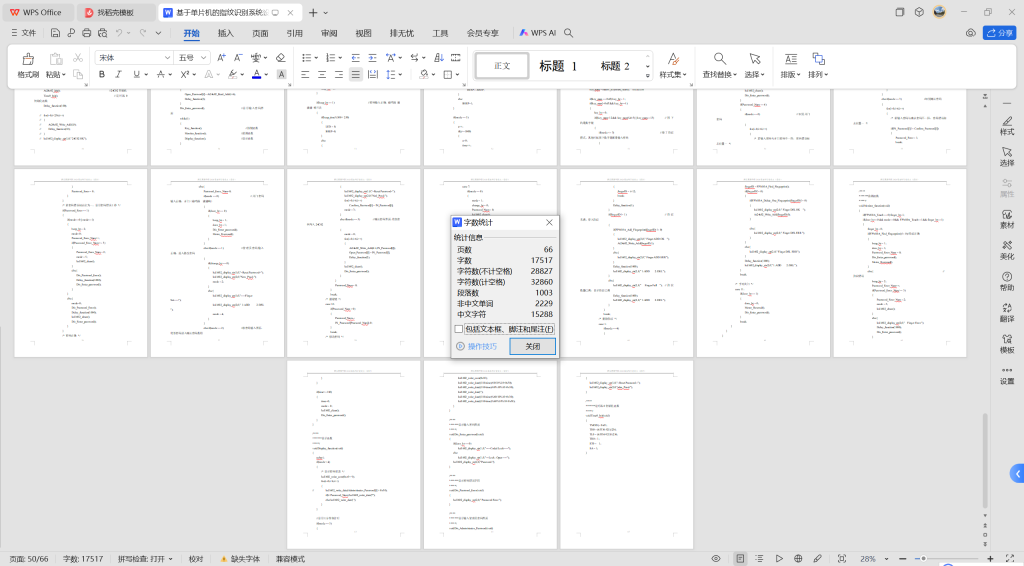Align paragraph text right

pyautogui.click(x=339, y=74)
